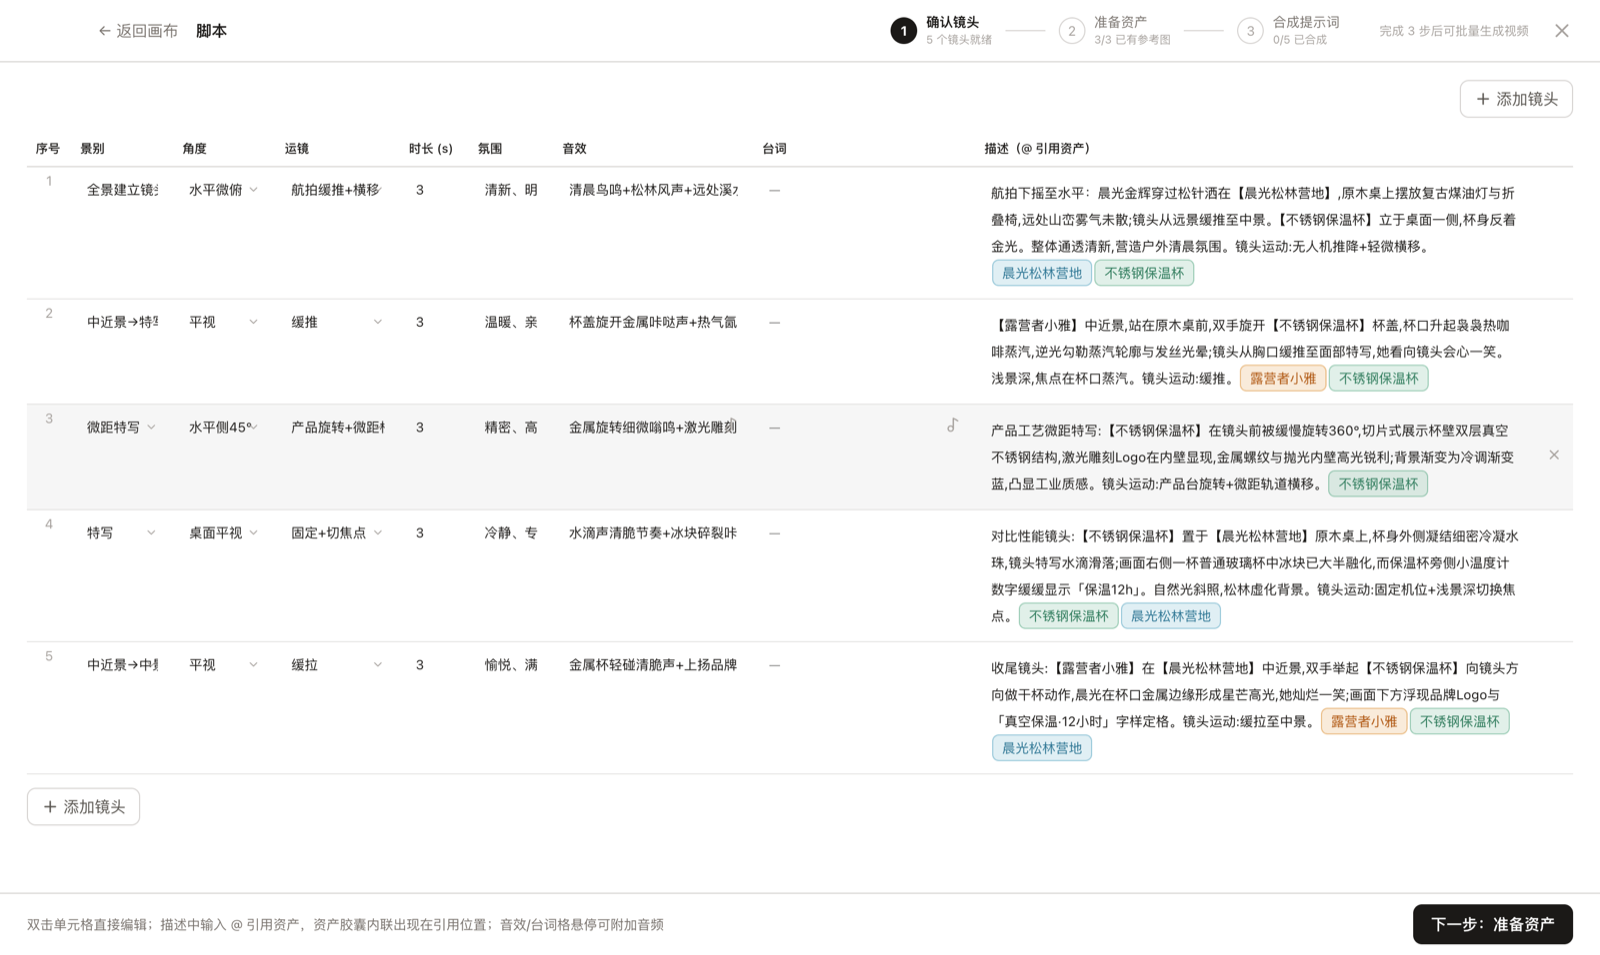The image size is (1600, 955).
Task: Select step 3 合成提示词
Action: click(1289, 31)
